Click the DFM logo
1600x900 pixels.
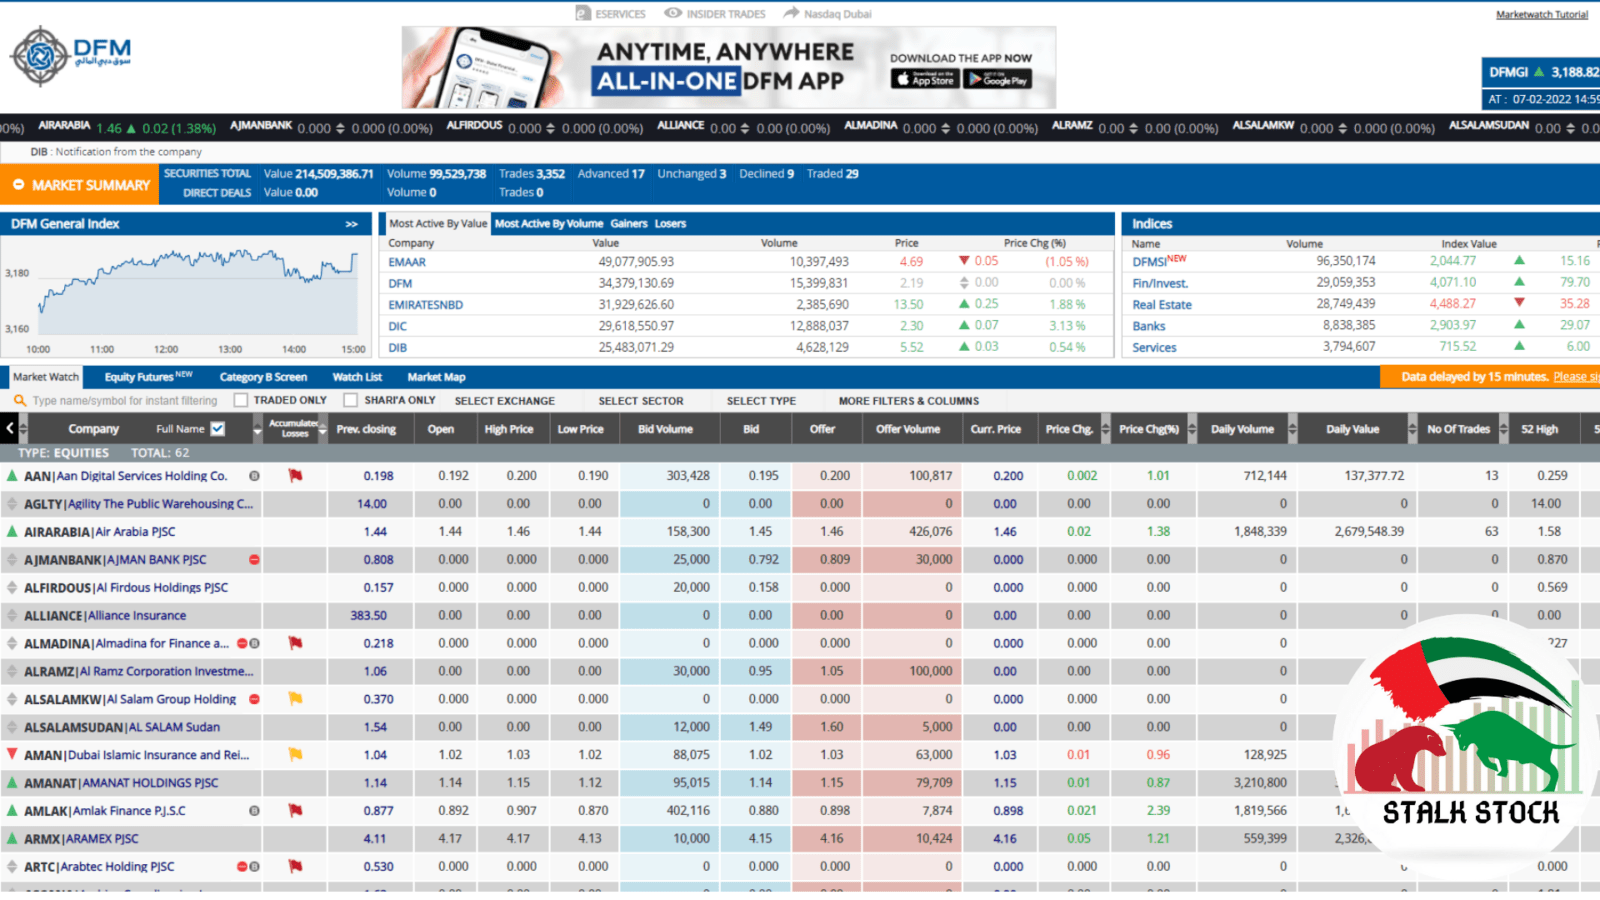click(x=70, y=56)
